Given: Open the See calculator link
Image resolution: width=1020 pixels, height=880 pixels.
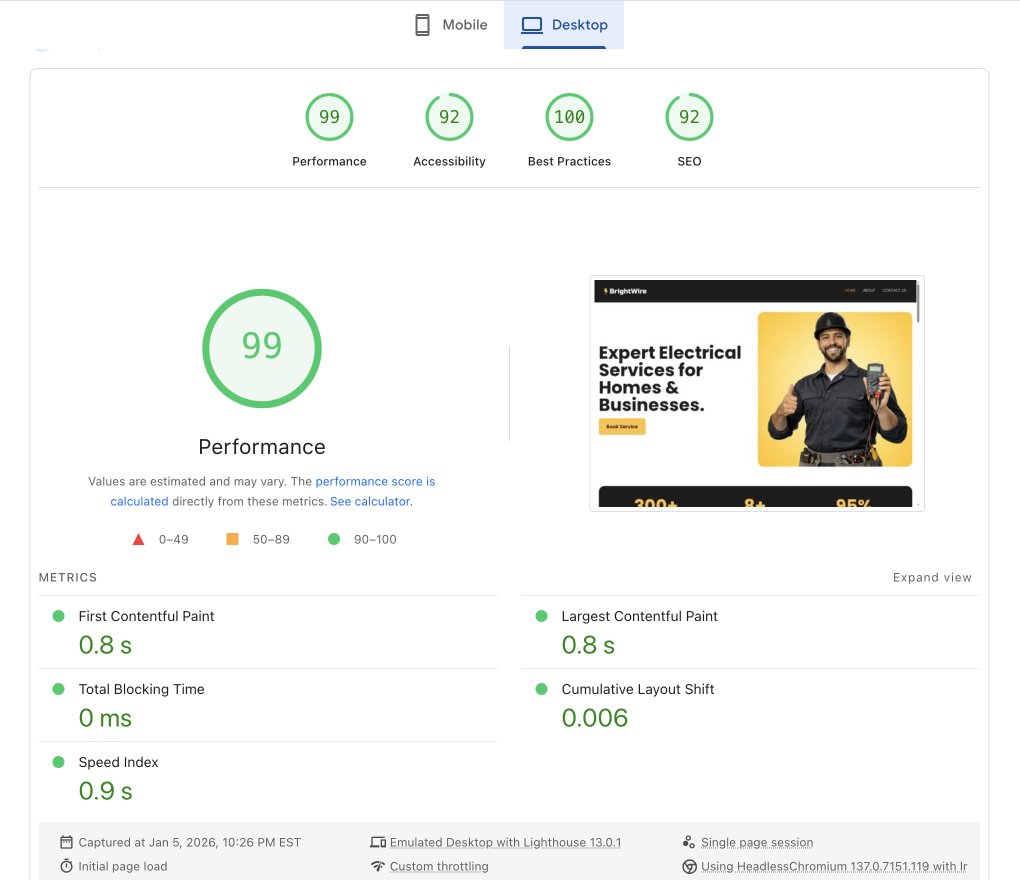Looking at the screenshot, I should (370, 501).
